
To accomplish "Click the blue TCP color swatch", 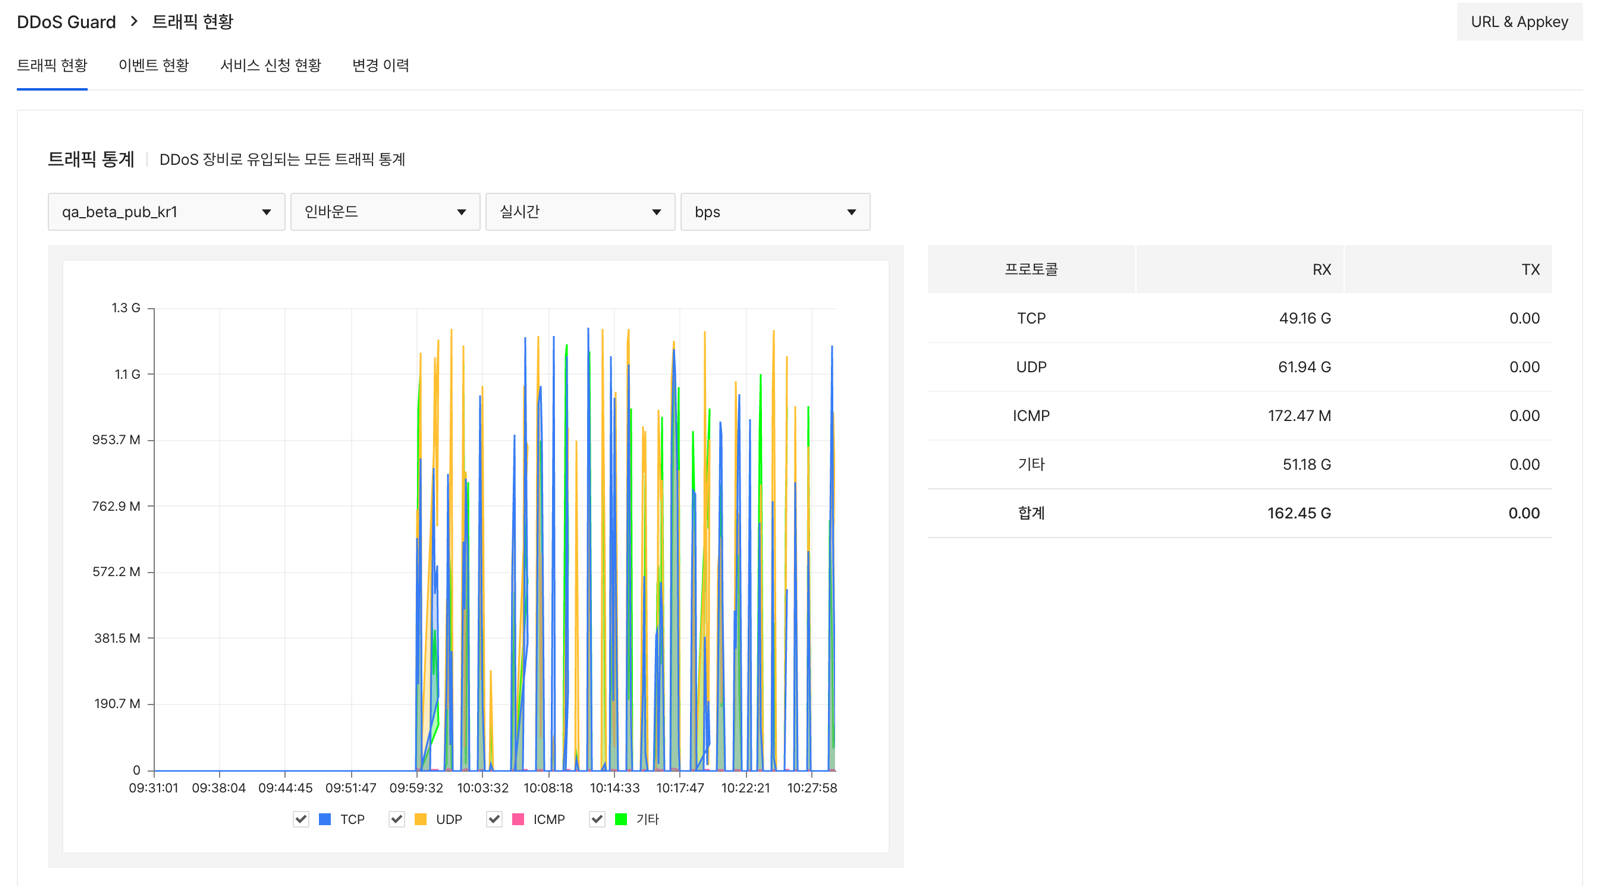I will [x=325, y=819].
